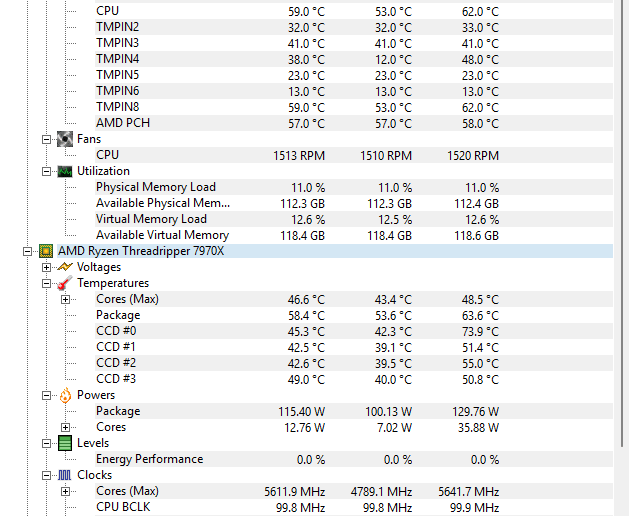Collapse the AMD Ryzen Threadripper 7970X node
Image resolution: width=629 pixels, height=516 pixels.
[x=28, y=251]
